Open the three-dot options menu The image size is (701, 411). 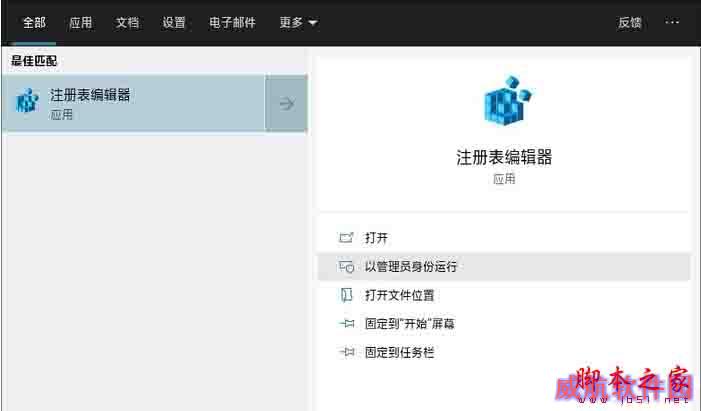click(x=672, y=21)
